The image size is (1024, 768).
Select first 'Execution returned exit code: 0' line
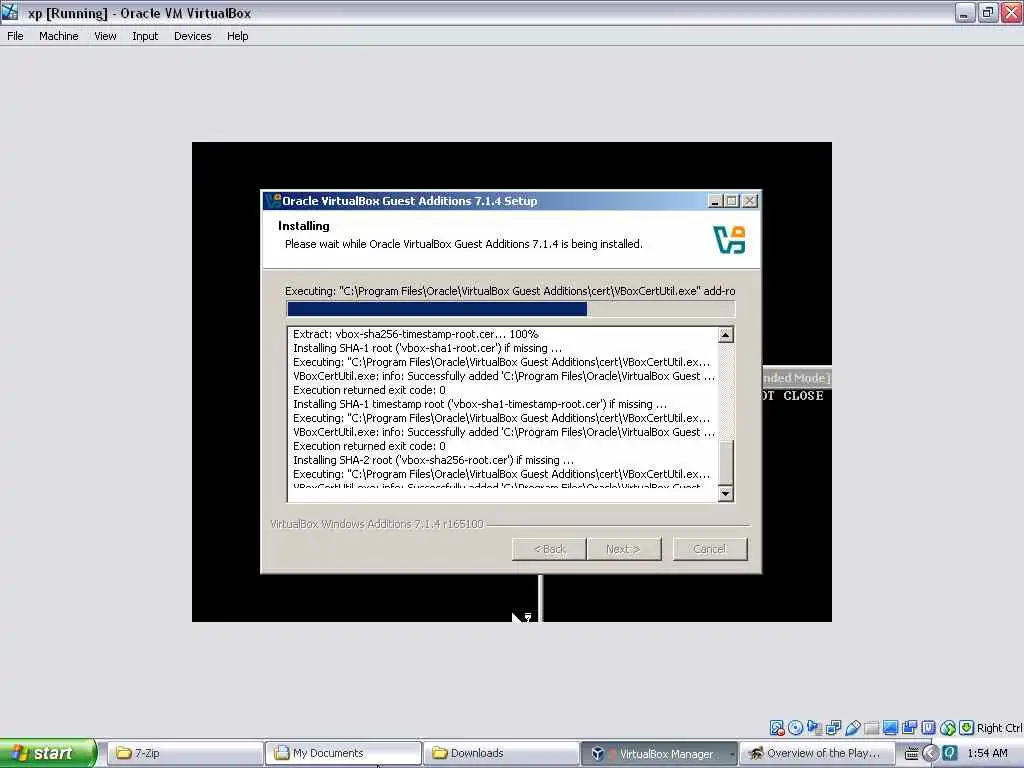point(369,390)
